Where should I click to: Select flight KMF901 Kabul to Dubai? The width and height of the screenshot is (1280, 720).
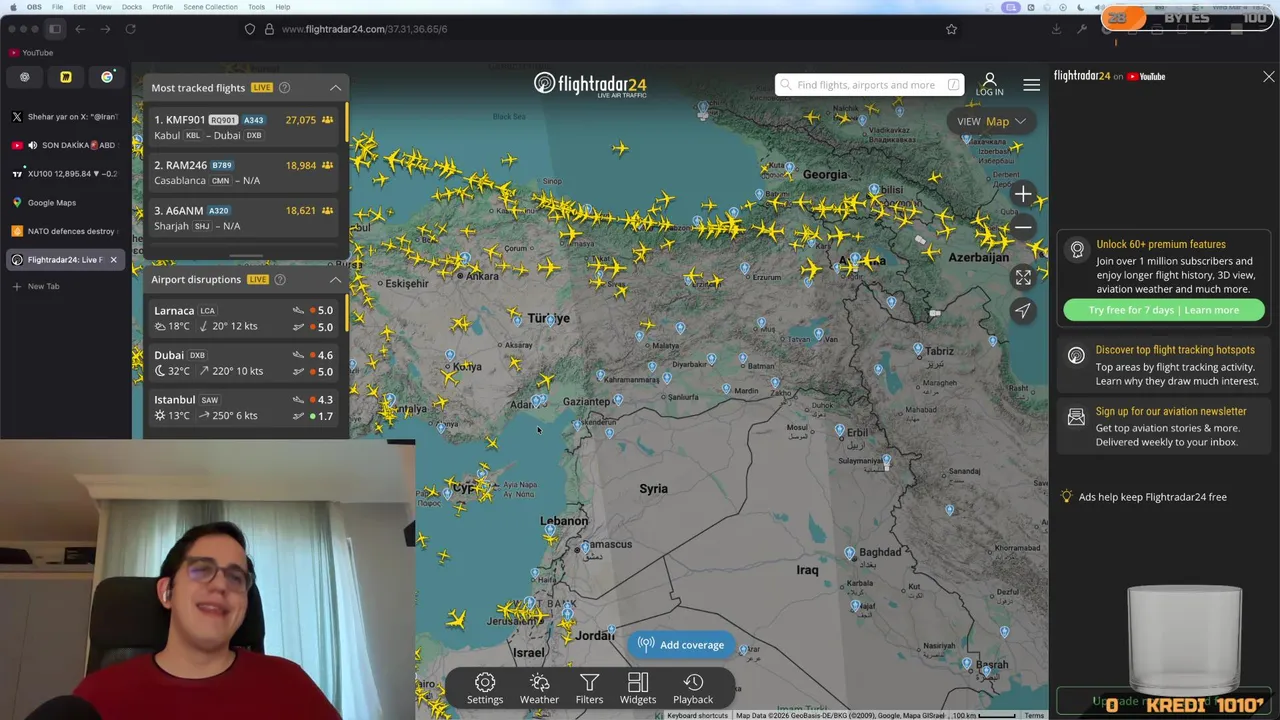(x=244, y=127)
